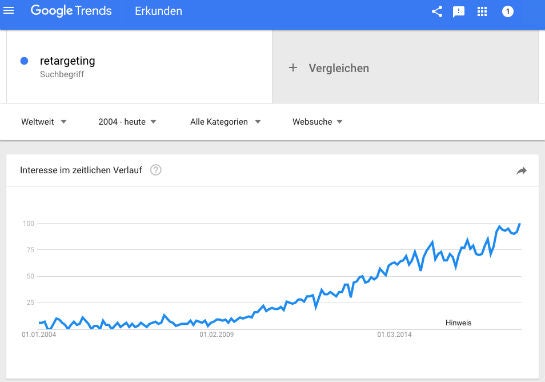Go to the Erkunden section
The width and height of the screenshot is (545, 382).
point(158,11)
